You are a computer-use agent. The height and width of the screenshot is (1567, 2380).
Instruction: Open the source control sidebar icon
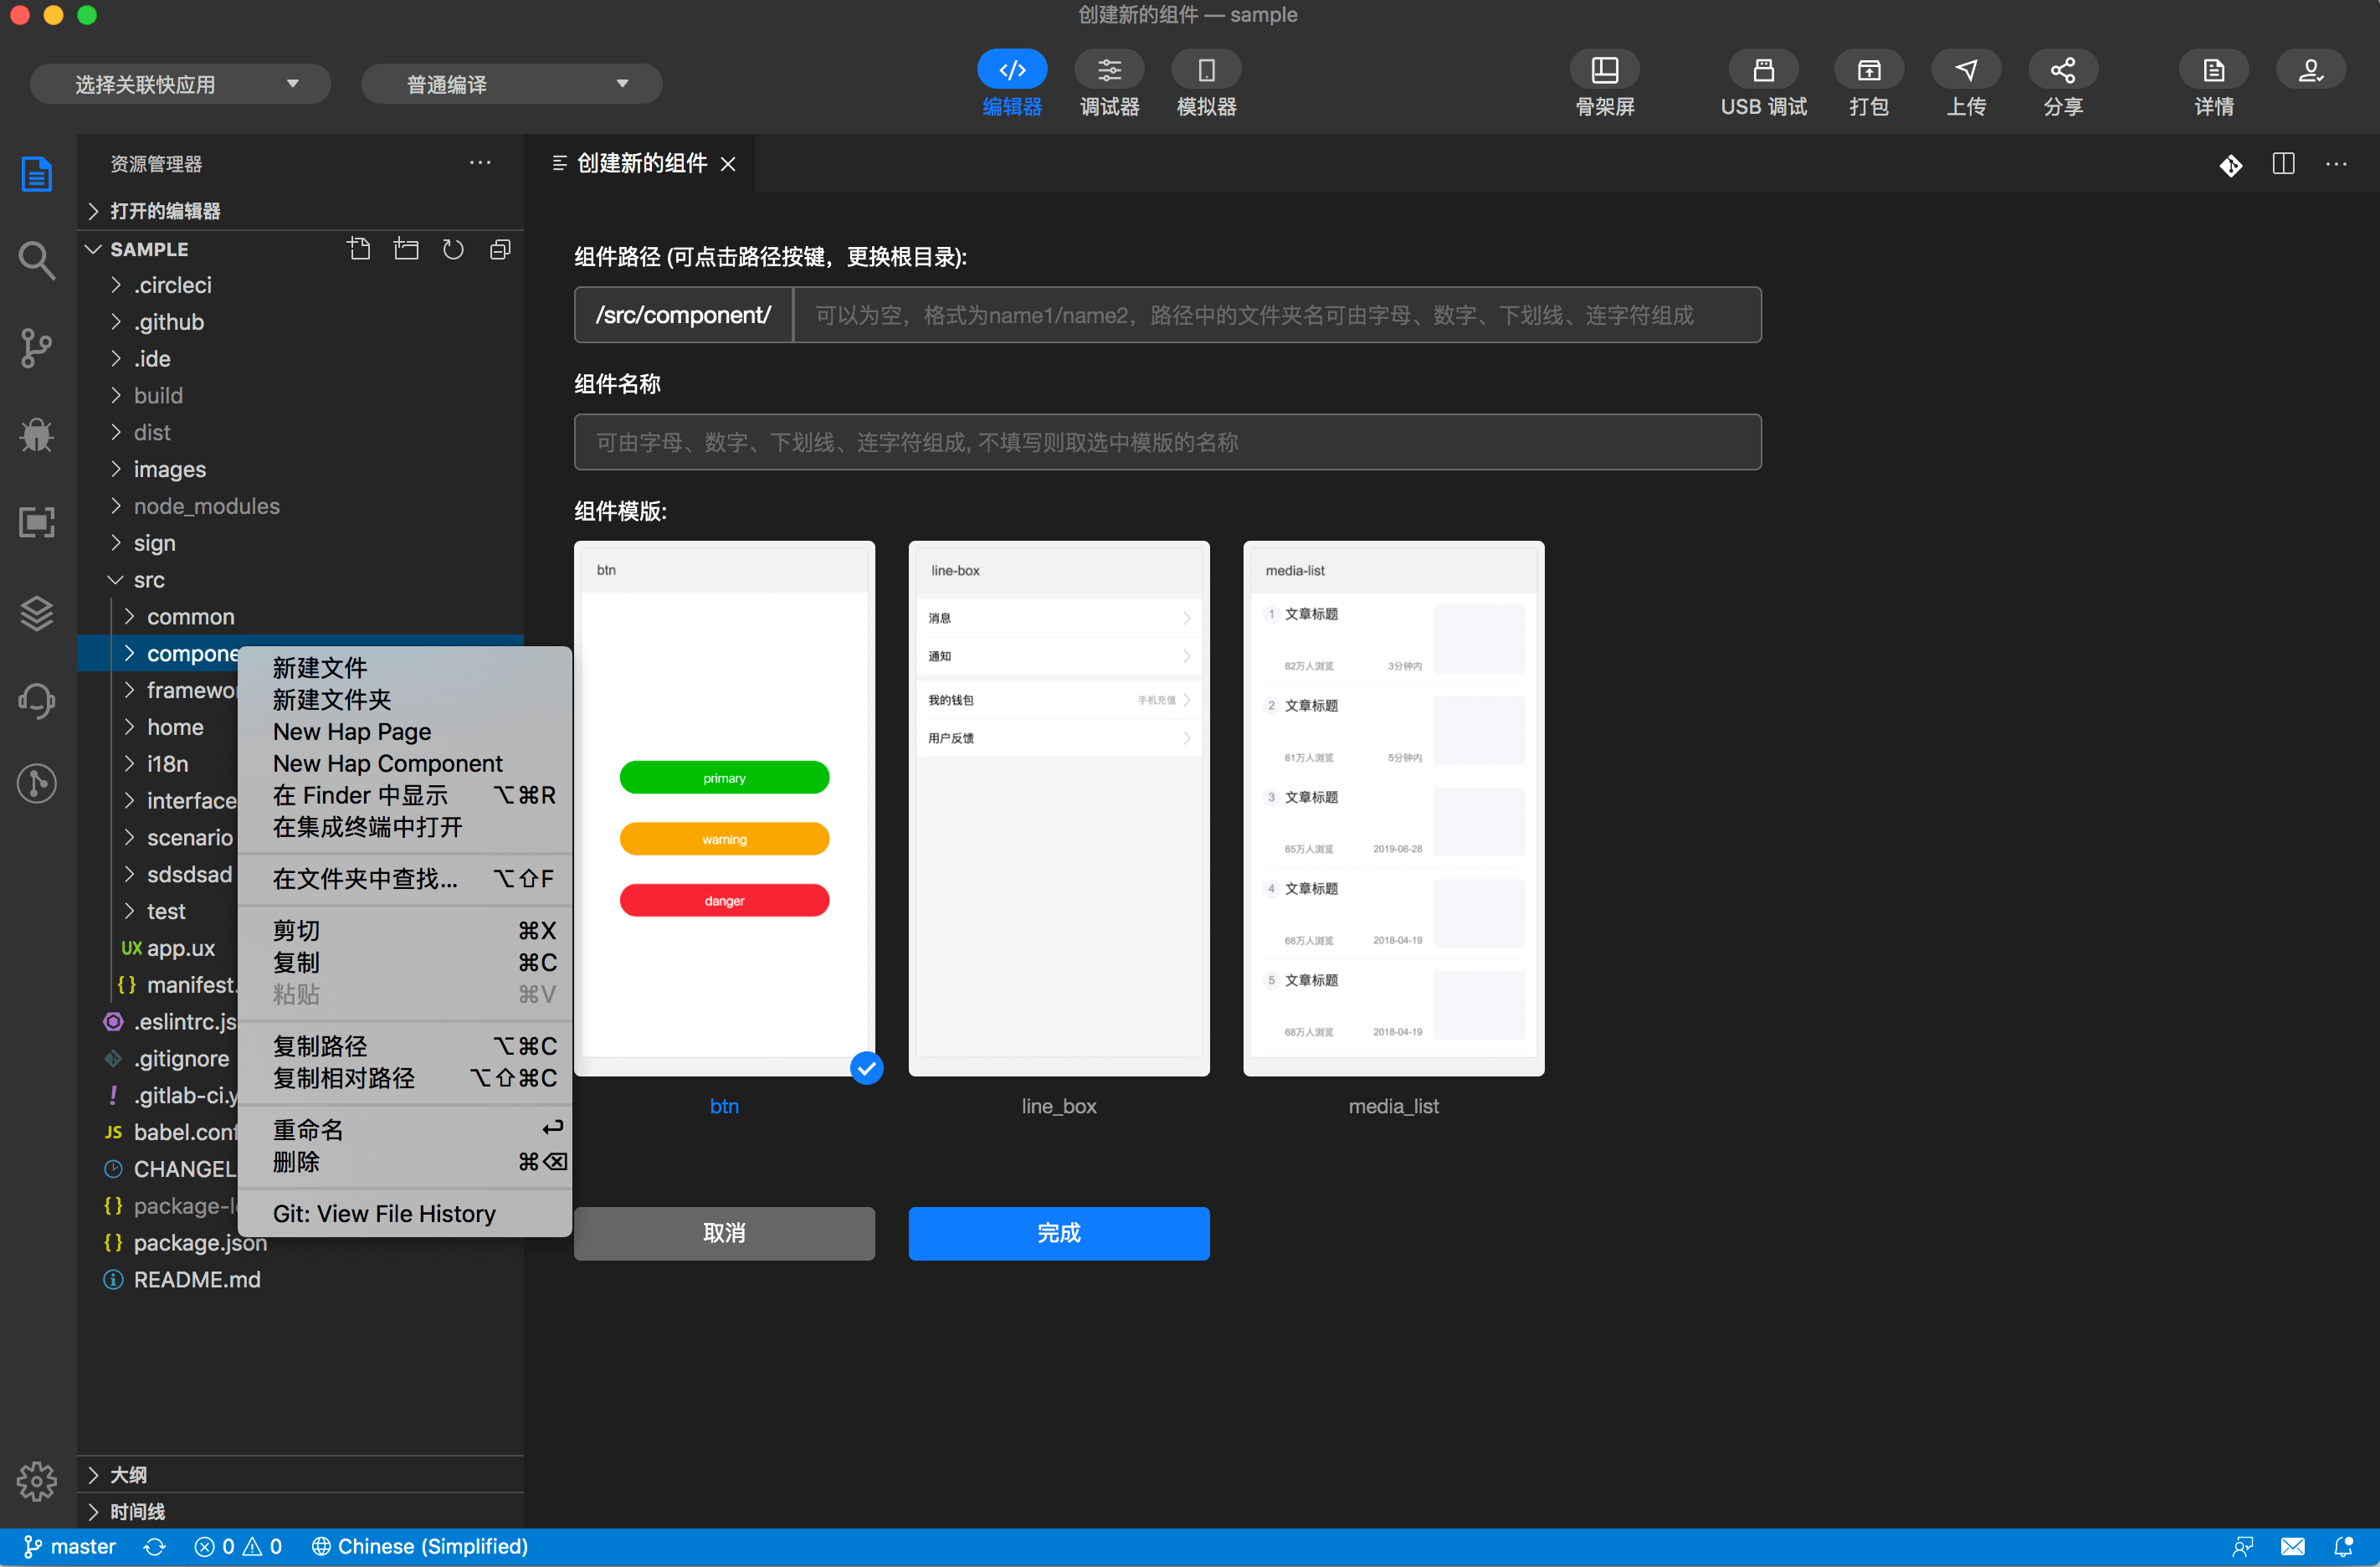37,348
